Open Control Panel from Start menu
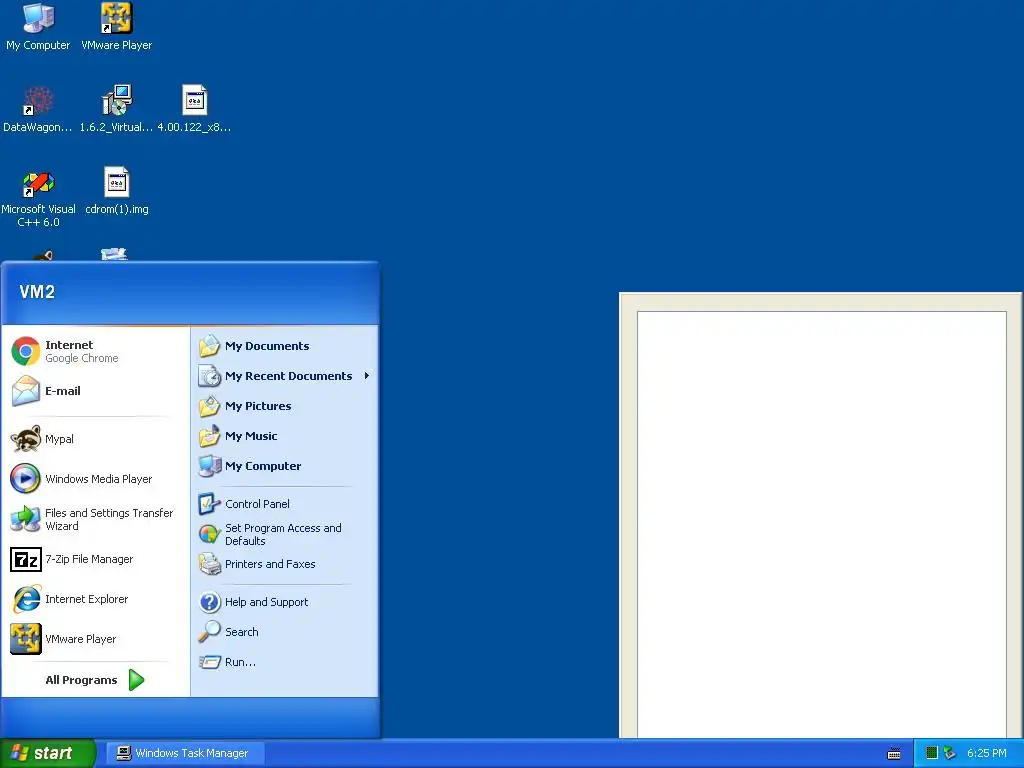 284,504
